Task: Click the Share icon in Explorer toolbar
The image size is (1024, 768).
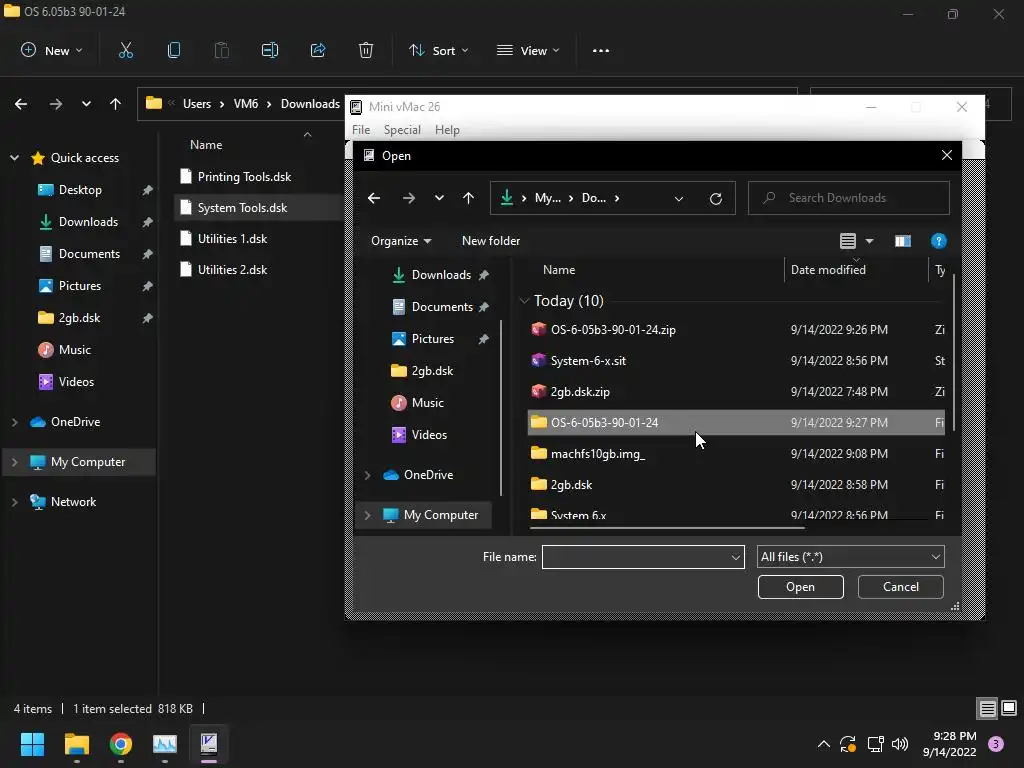Action: pos(318,50)
